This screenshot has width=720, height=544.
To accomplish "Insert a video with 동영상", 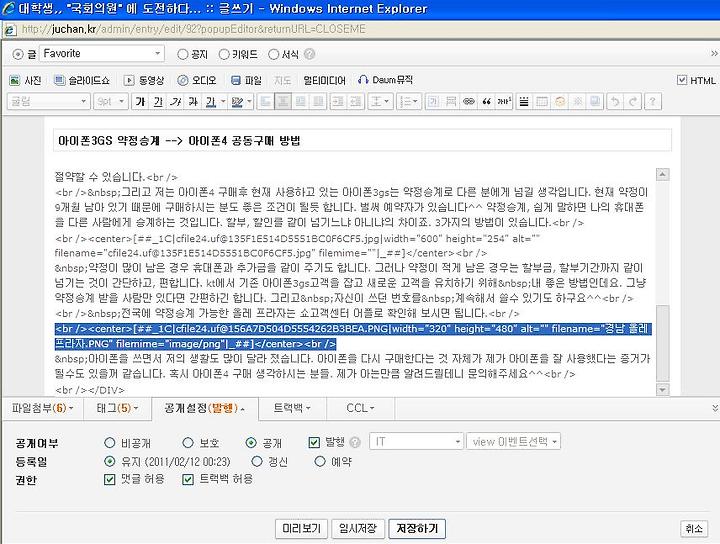I will pos(144,80).
